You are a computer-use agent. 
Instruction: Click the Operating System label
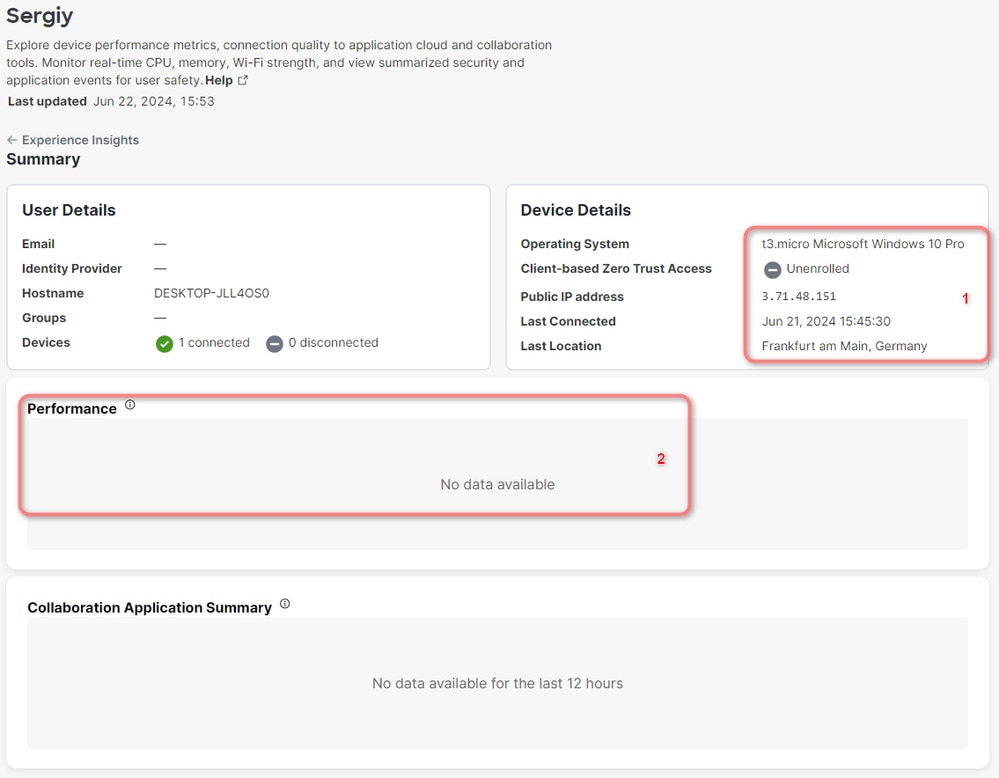click(575, 244)
